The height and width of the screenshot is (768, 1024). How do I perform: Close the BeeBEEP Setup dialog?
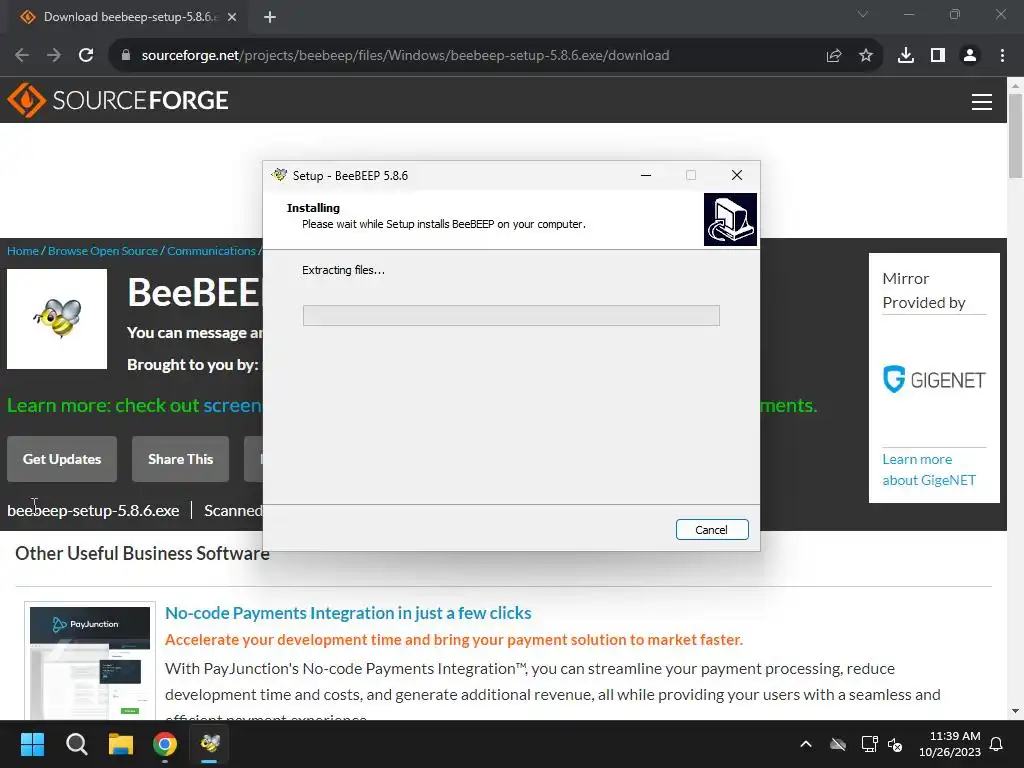click(737, 175)
